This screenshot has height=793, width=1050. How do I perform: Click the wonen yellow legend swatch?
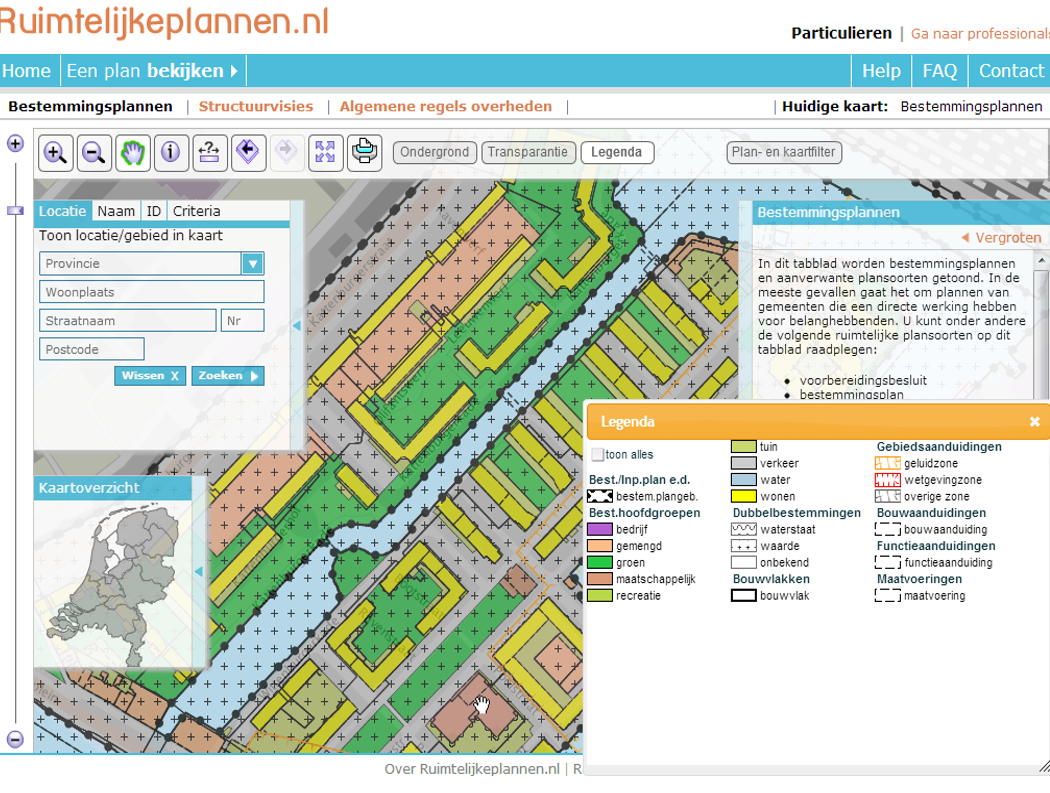pos(743,496)
